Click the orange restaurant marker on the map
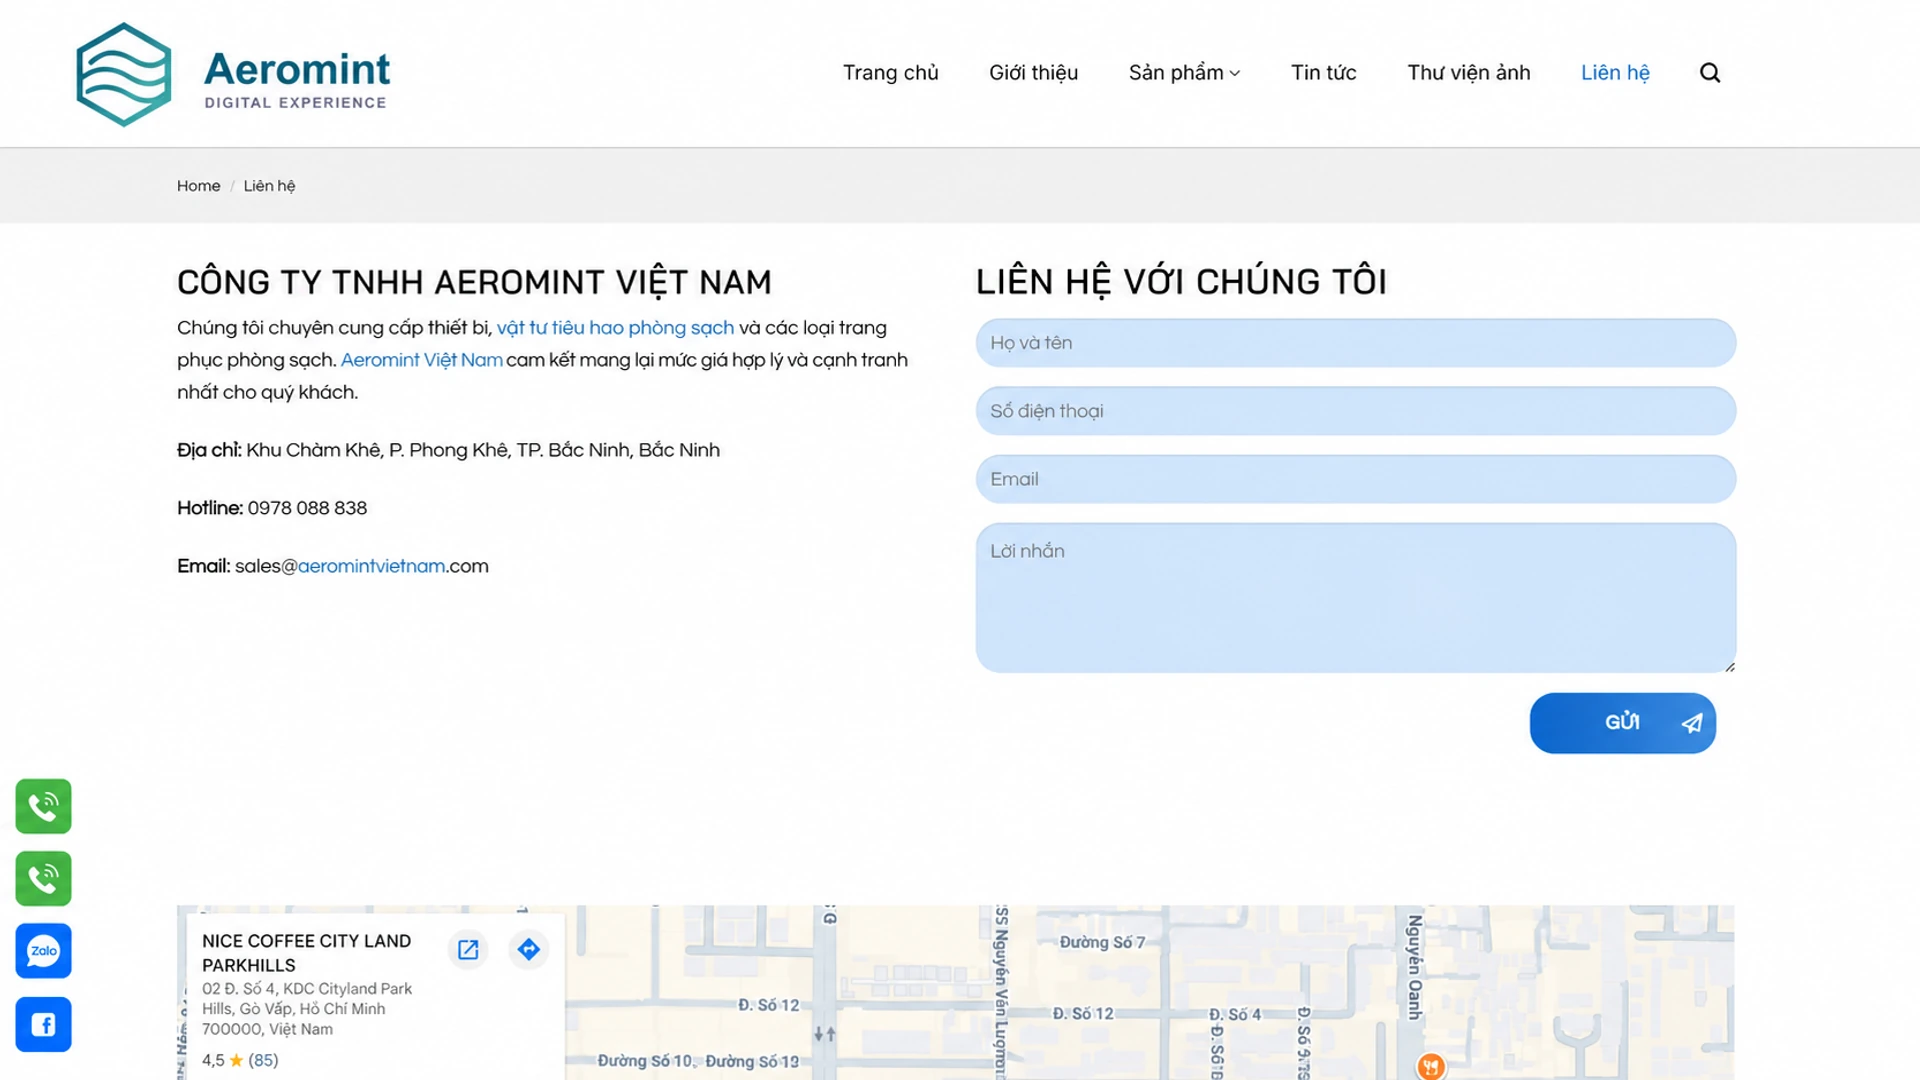The image size is (1920, 1080). pos(1431,1067)
